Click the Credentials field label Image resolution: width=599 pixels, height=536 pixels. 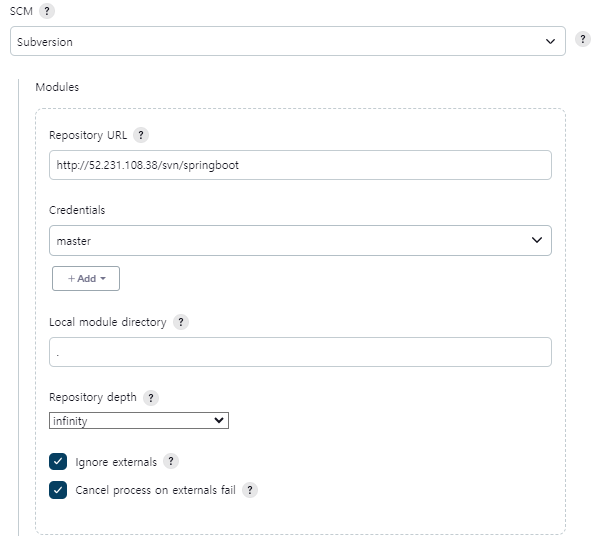pos(77,210)
